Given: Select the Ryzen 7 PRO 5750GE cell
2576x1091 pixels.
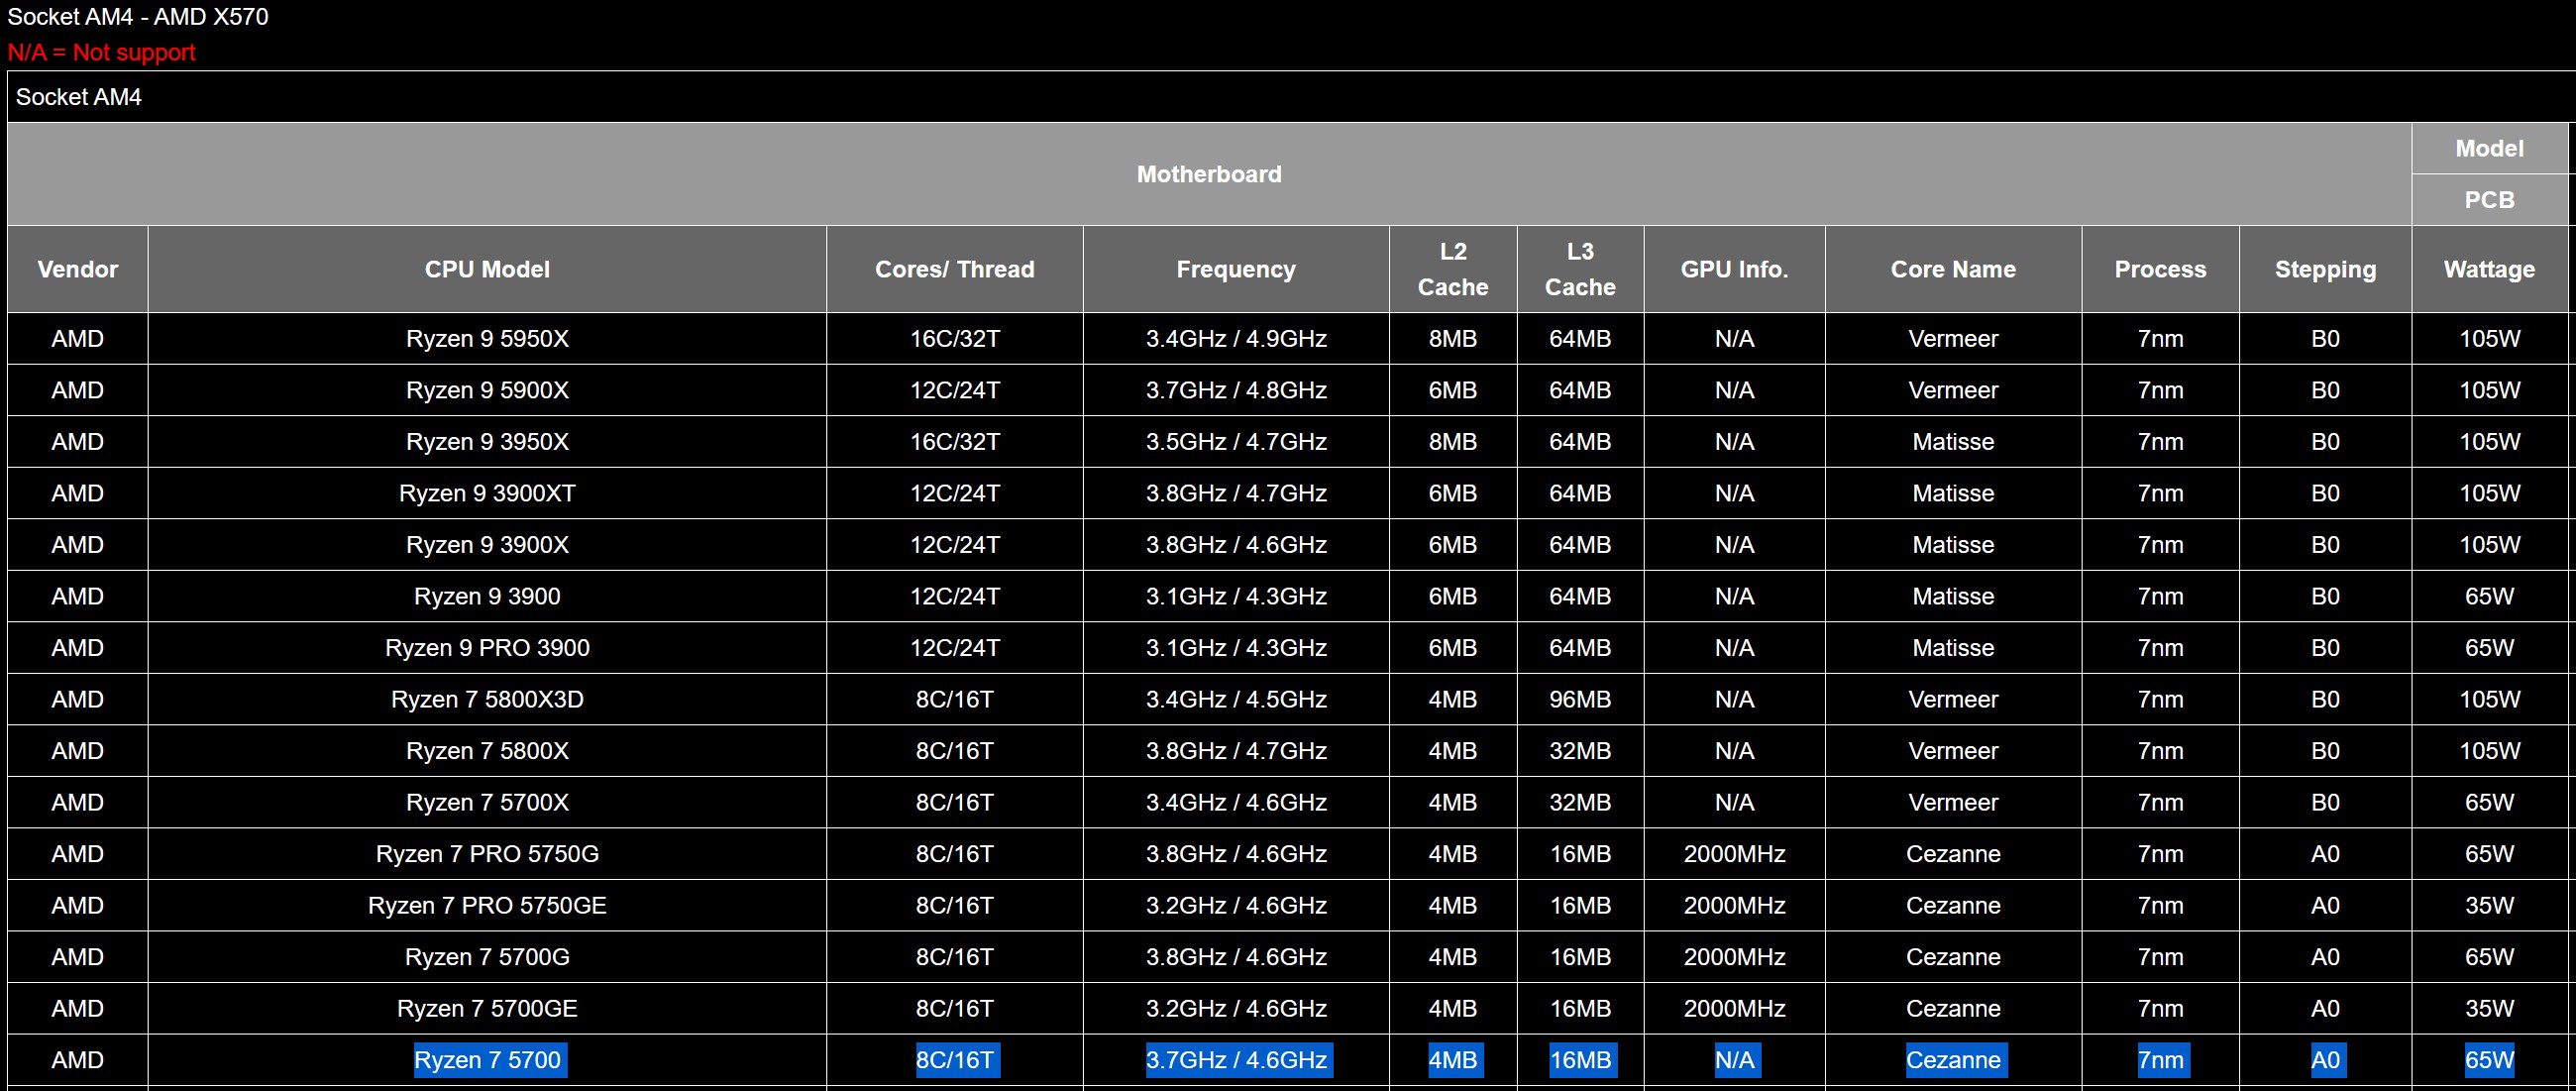Looking at the screenshot, I should (487, 905).
